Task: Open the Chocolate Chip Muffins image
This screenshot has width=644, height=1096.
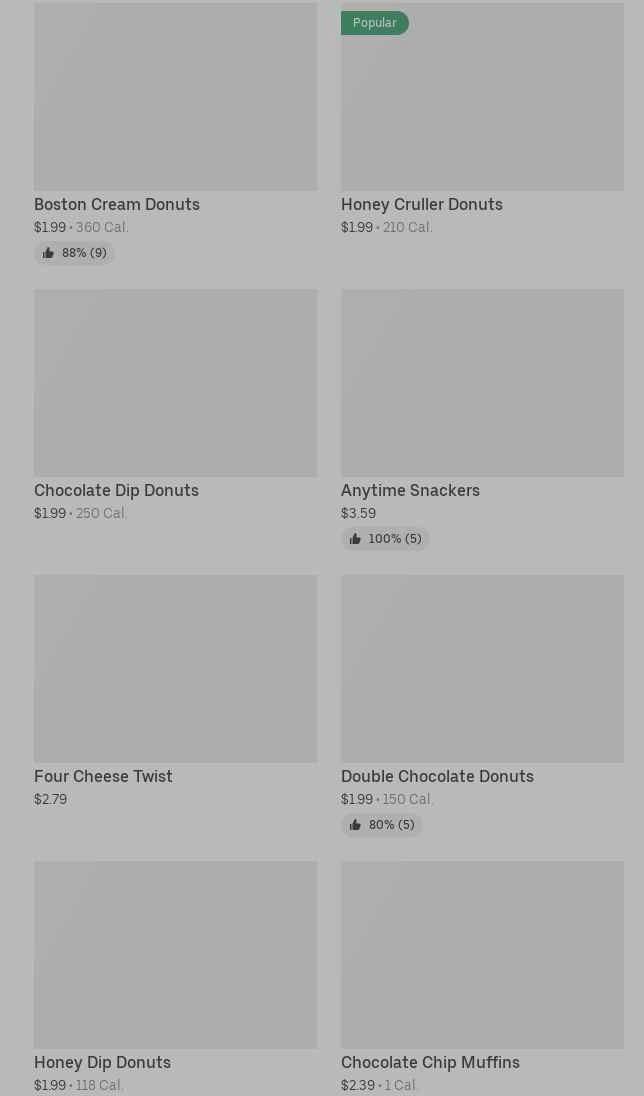Action: click(x=482, y=955)
